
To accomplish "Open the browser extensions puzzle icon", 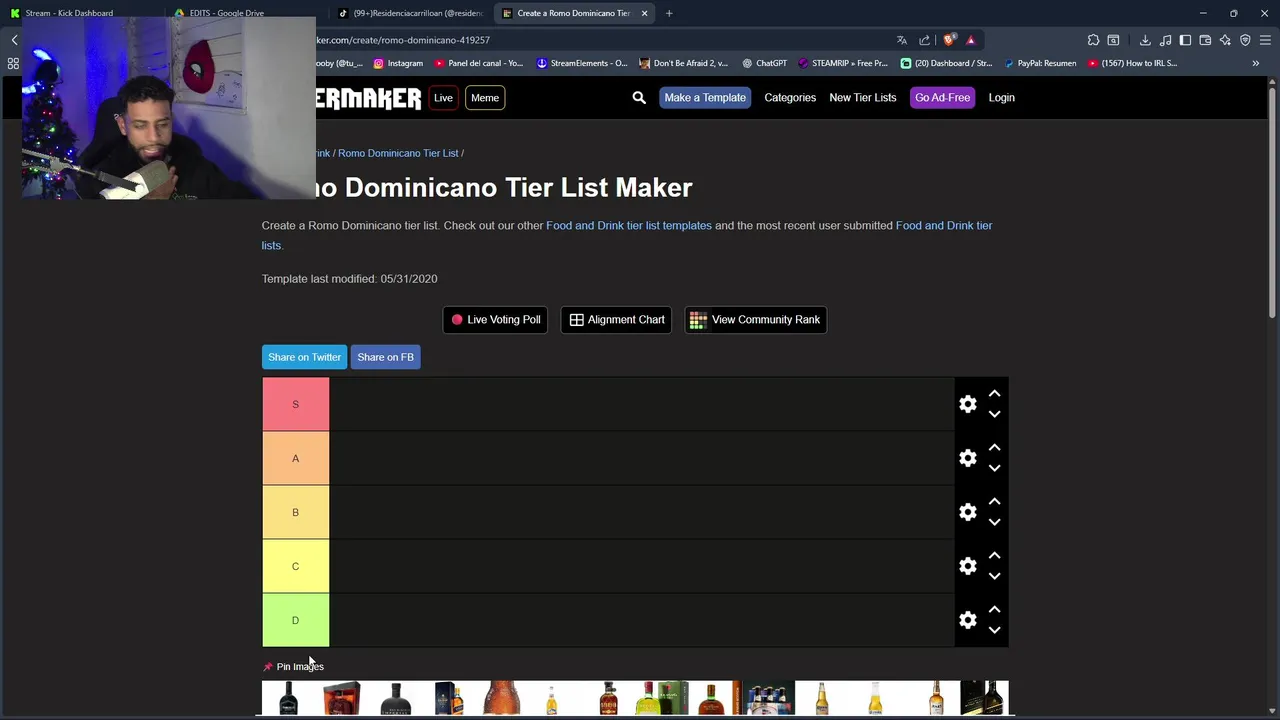I will [x=1093, y=40].
